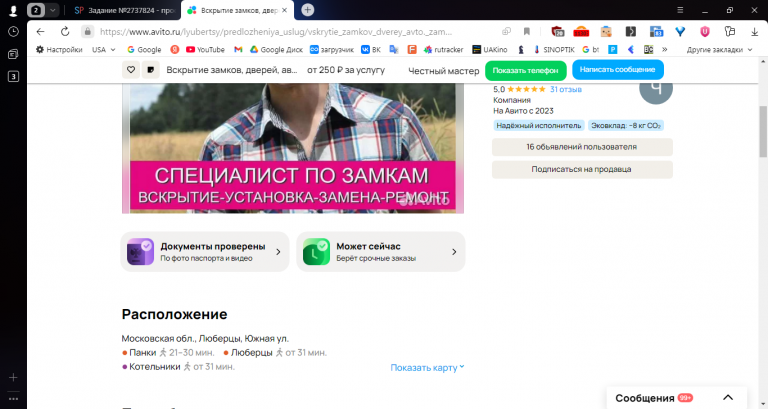Close the Avito listing tab
The image size is (768, 409).
(284, 10)
